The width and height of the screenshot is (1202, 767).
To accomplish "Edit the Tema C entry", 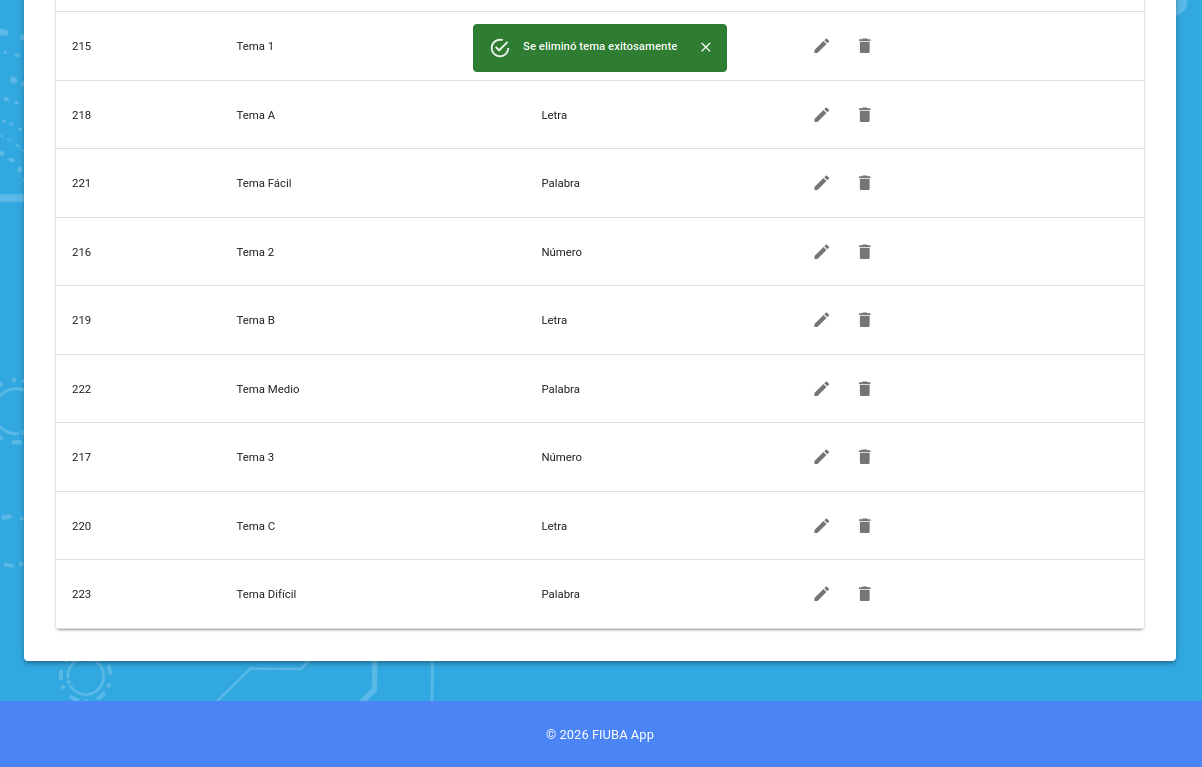I will coord(821,526).
